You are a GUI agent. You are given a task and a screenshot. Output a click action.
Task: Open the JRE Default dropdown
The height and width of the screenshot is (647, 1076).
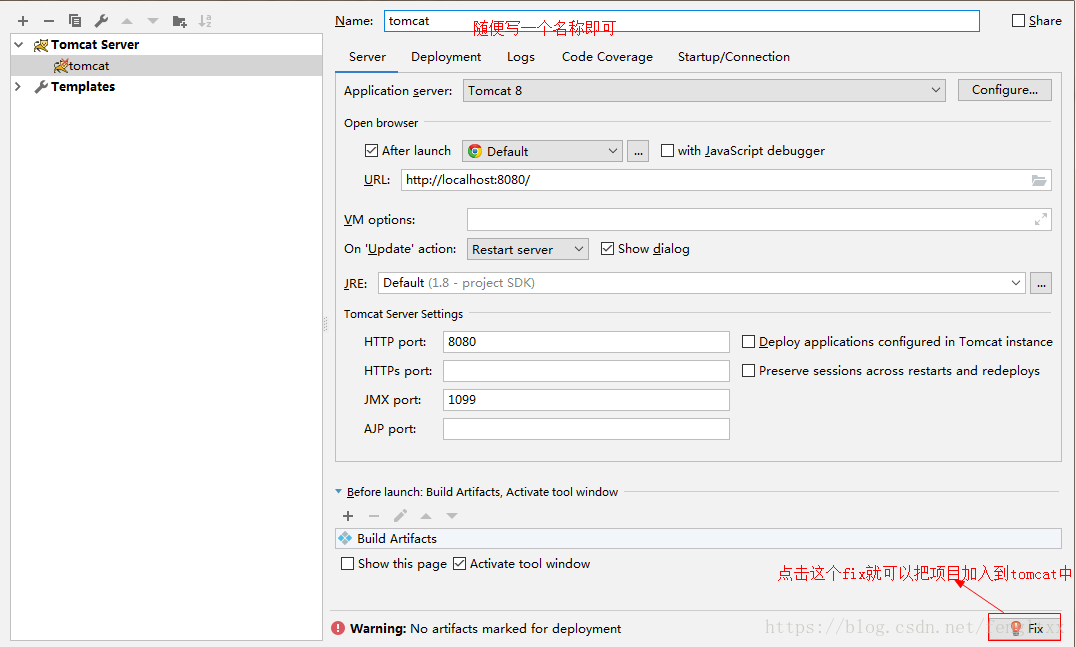702,283
